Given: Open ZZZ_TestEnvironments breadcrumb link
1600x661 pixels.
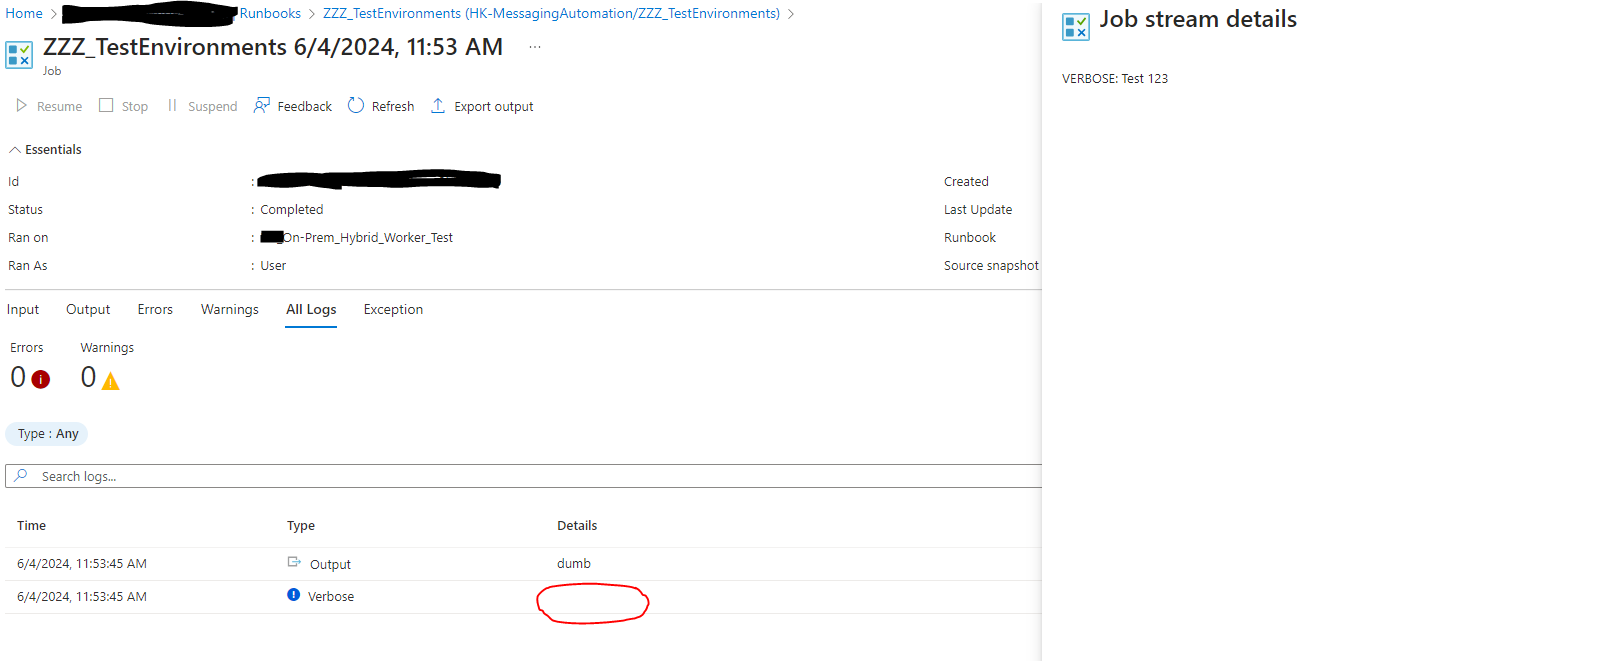Looking at the screenshot, I should click(x=551, y=14).
